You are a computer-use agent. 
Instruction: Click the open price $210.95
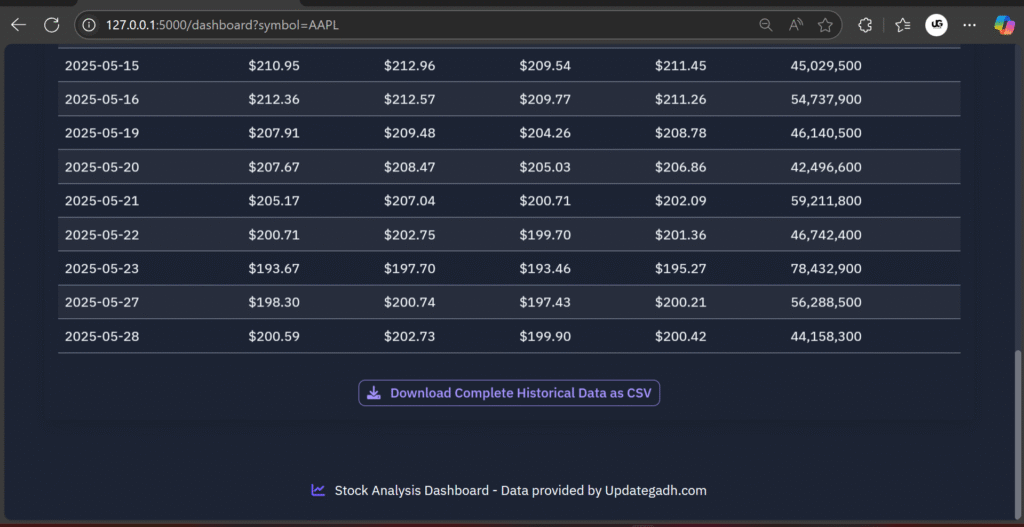(x=274, y=65)
